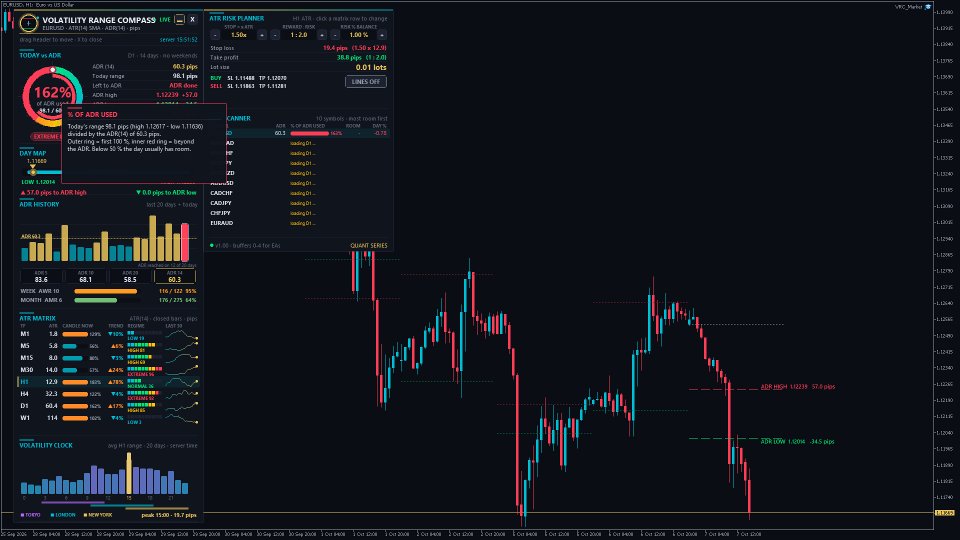The image size is (960, 540).
Task: Click the LONDON session legend
Action: point(63,515)
